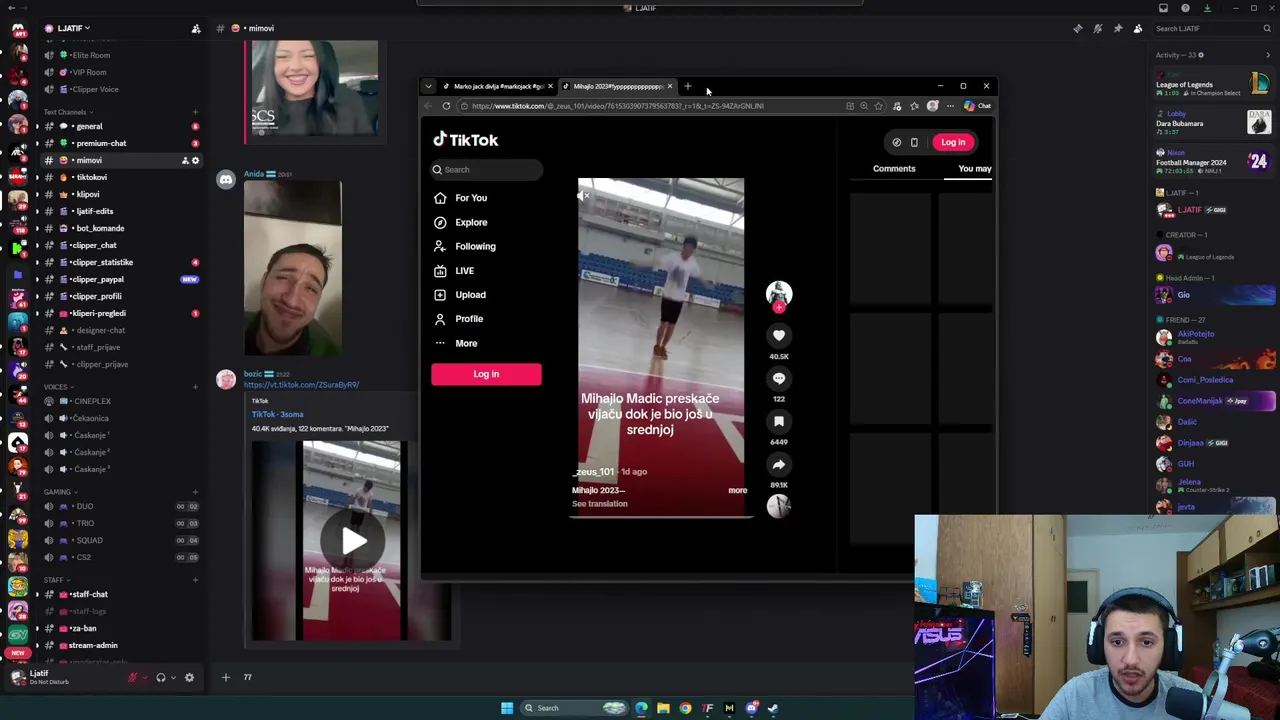Open TikTok Explore compass icon near Log in
1280x720 pixels.
(x=896, y=142)
